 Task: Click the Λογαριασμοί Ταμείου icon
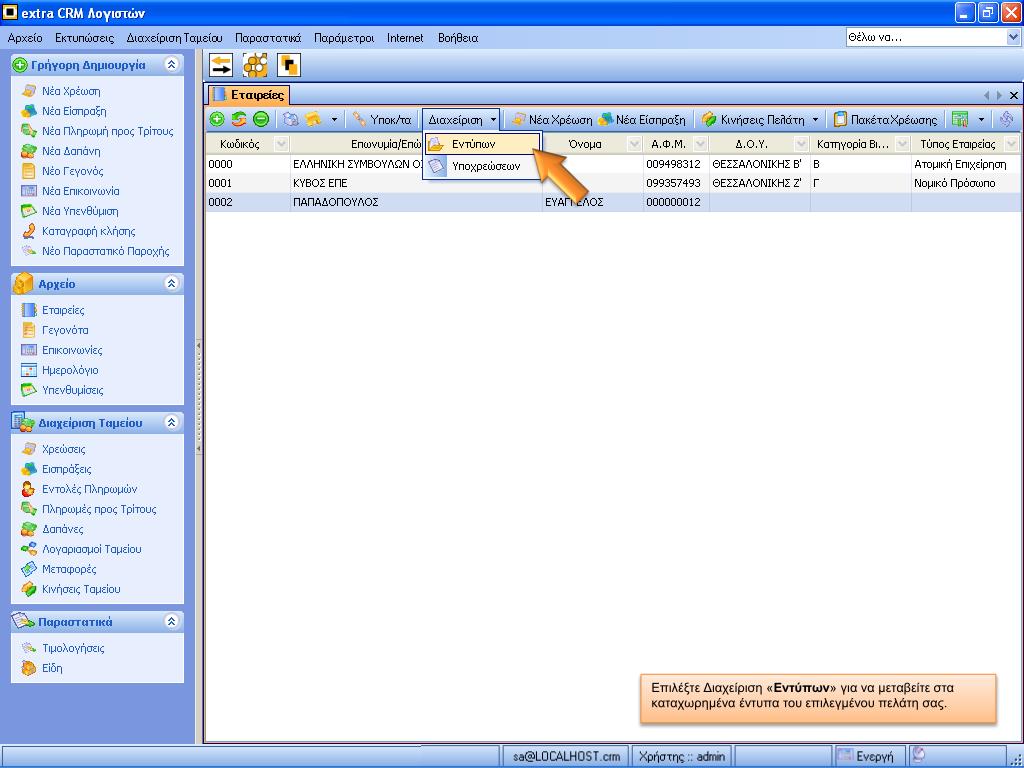pyautogui.click(x=29, y=549)
